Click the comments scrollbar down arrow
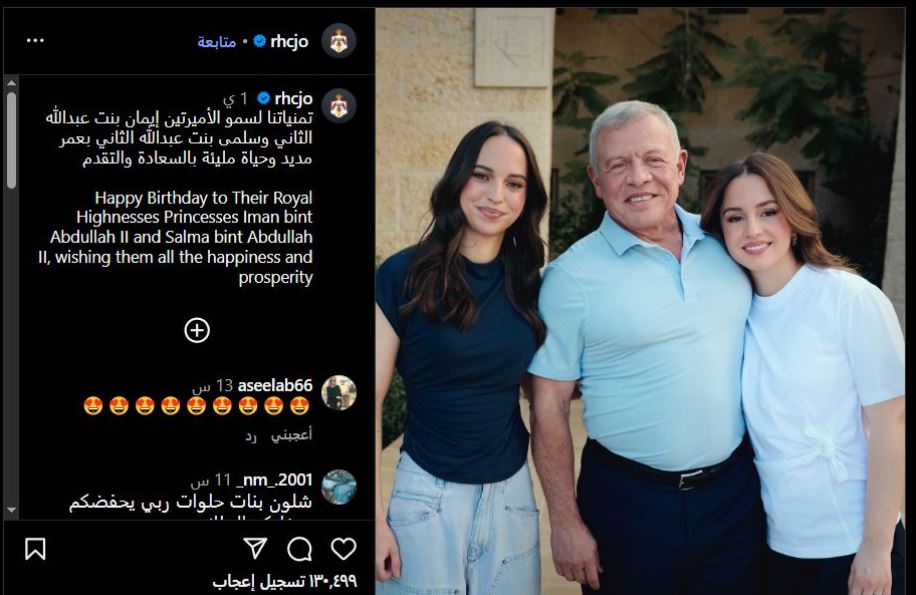 pos(11,510)
